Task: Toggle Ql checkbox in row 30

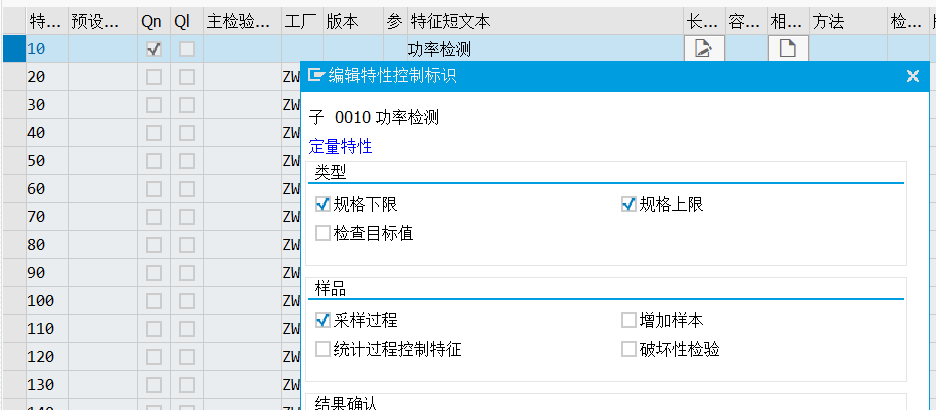Action: pyautogui.click(x=187, y=105)
